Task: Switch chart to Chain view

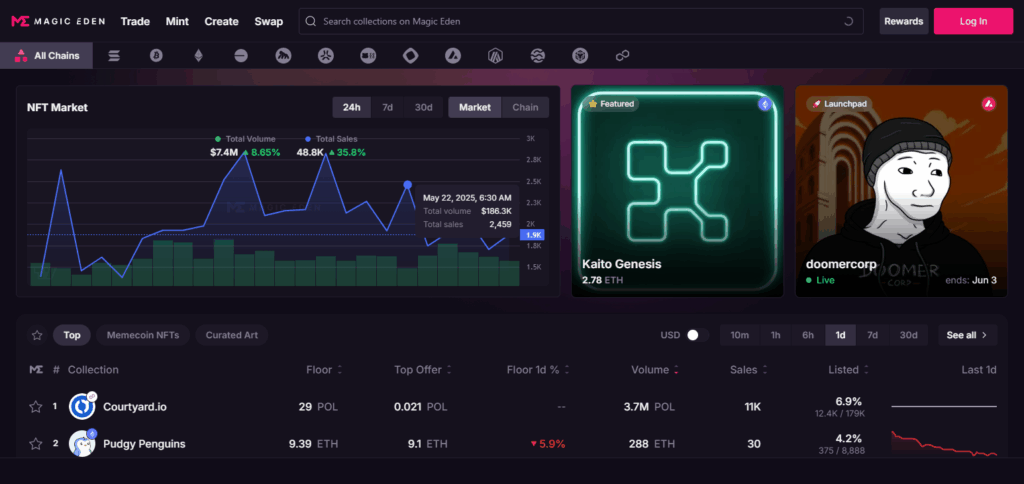Action: tap(525, 107)
